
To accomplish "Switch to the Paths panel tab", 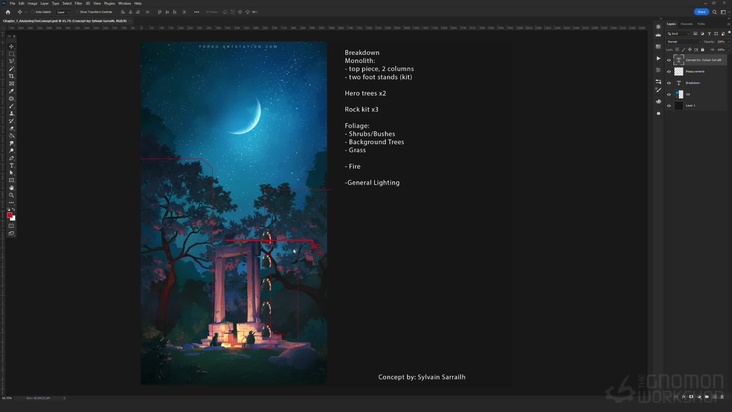I will (x=701, y=24).
